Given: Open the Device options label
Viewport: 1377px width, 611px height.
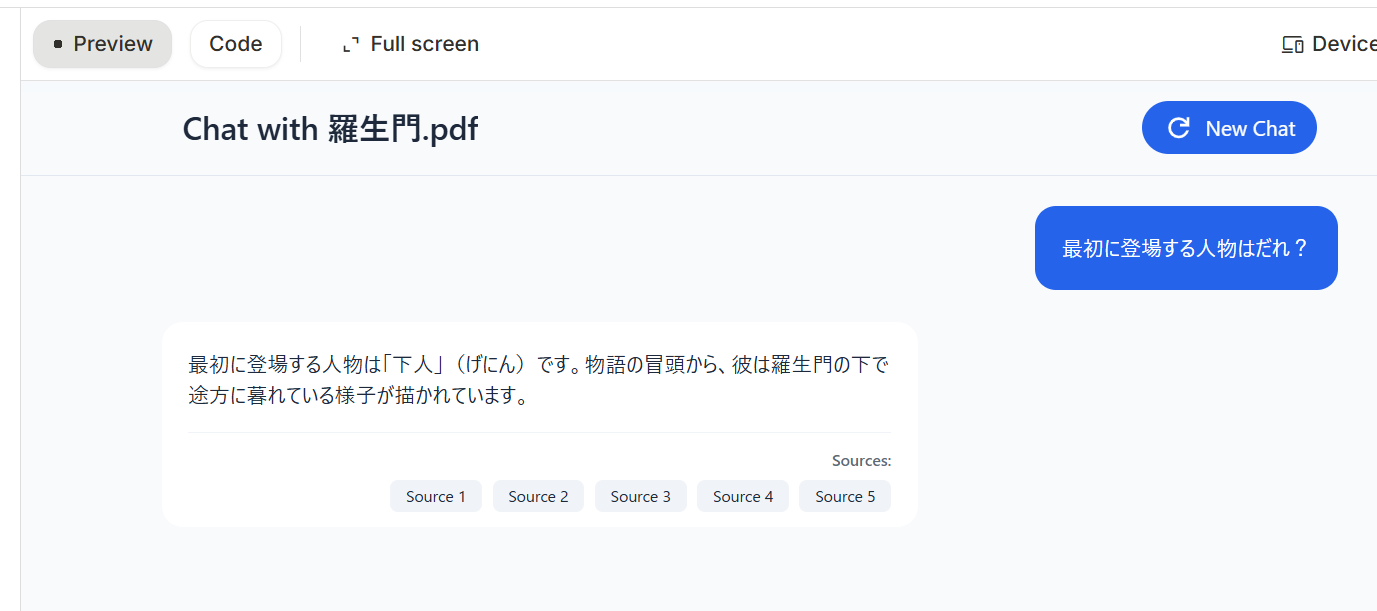Looking at the screenshot, I should pos(1343,44).
